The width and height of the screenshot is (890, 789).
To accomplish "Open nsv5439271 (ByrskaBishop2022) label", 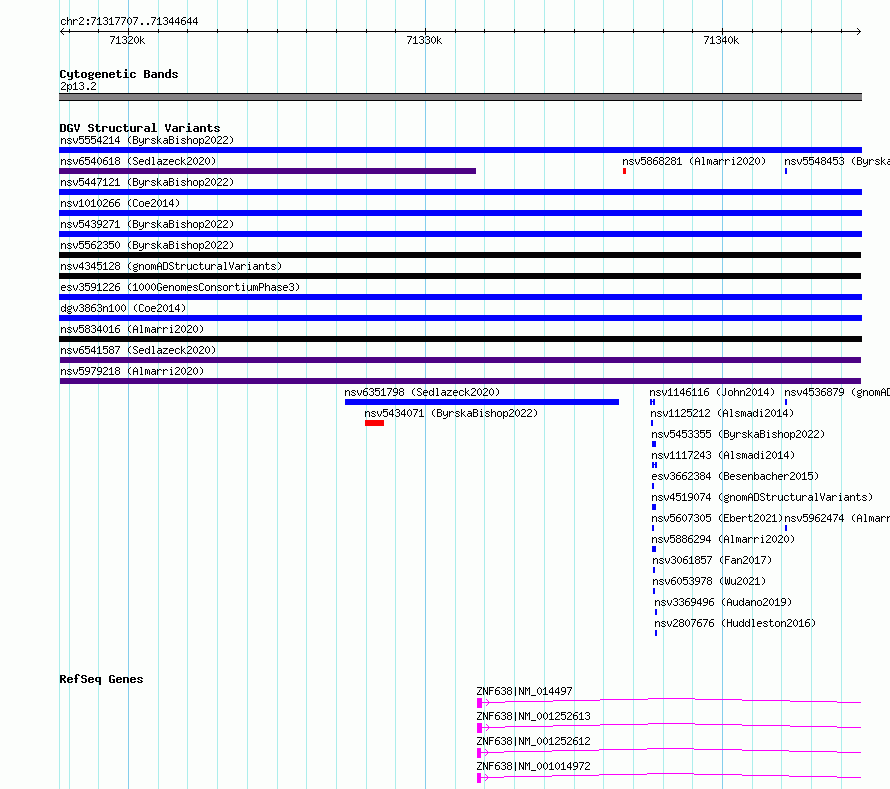I will pyautogui.click(x=147, y=224).
